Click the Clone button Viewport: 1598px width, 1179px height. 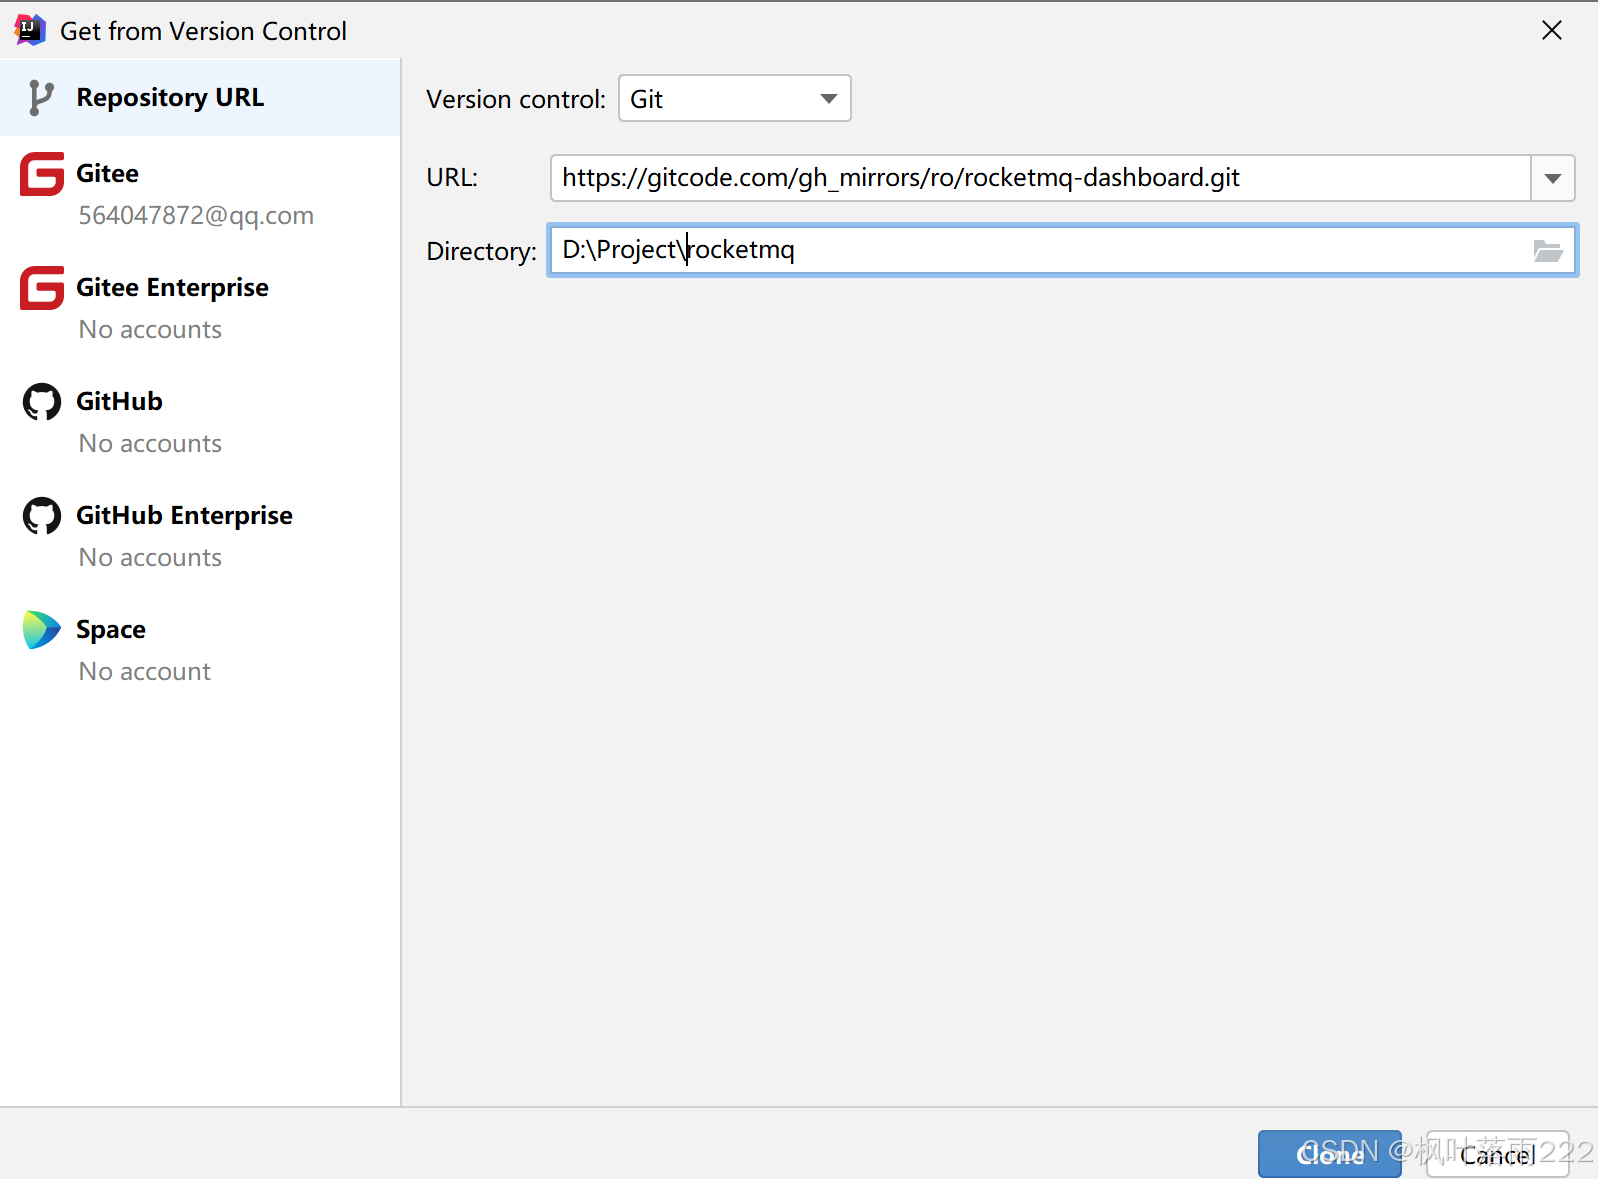click(1330, 1154)
